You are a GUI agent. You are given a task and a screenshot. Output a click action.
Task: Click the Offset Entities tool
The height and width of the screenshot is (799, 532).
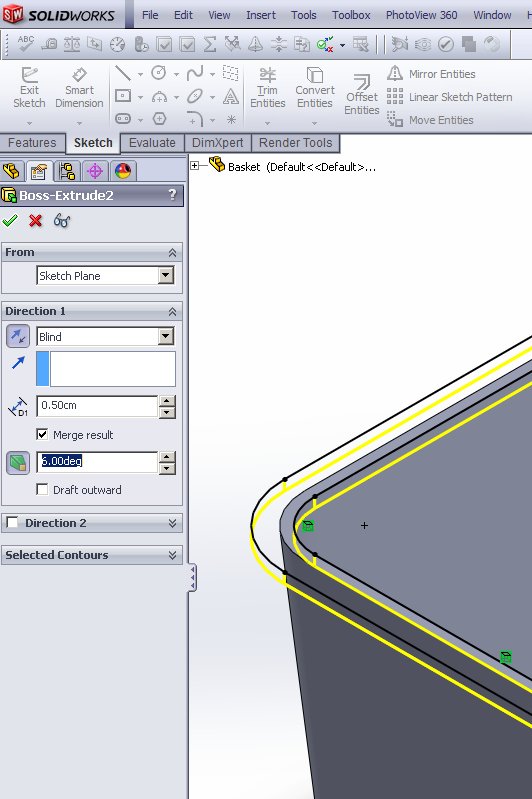[x=362, y=95]
